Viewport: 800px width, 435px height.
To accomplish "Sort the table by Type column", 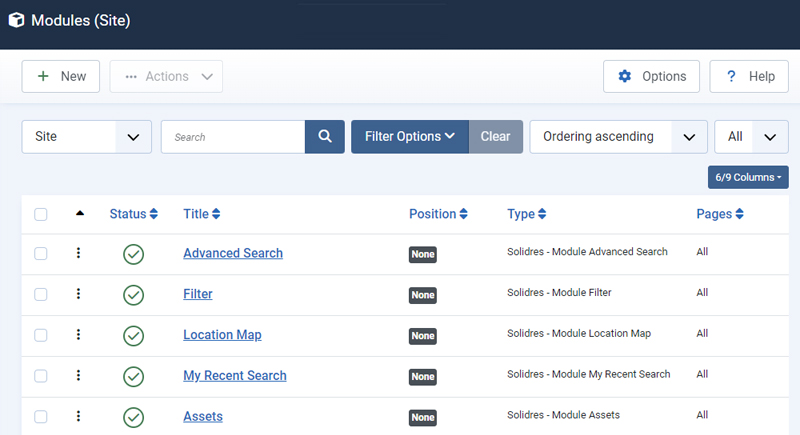I will point(527,214).
